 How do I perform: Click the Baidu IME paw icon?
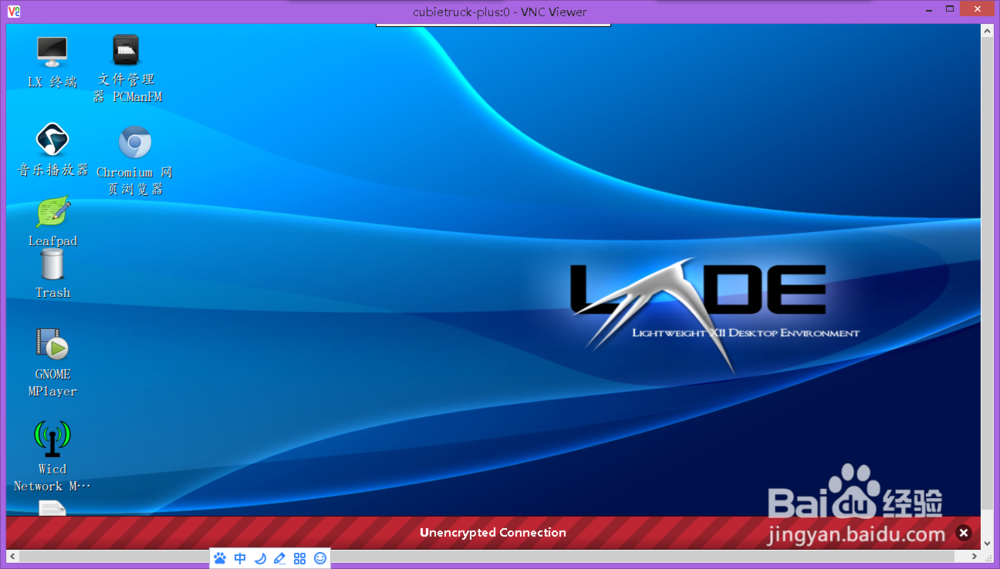tap(220, 559)
